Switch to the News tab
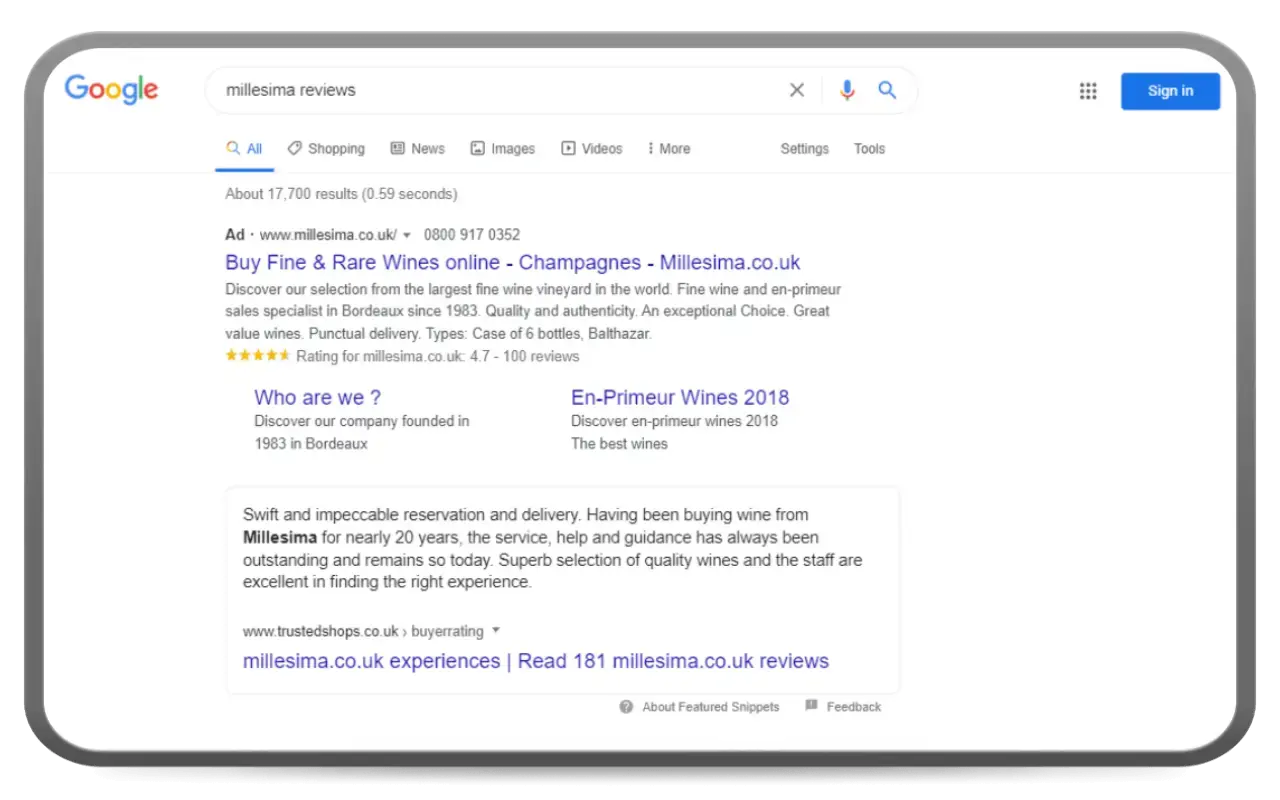 click(417, 149)
